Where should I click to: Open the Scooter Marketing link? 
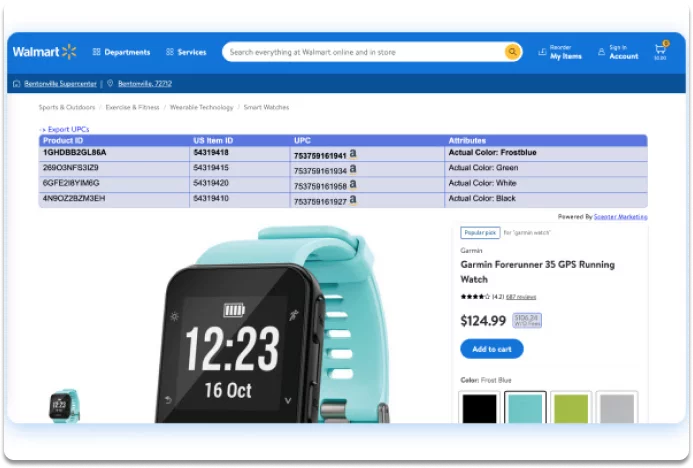(x=621, y=217)
